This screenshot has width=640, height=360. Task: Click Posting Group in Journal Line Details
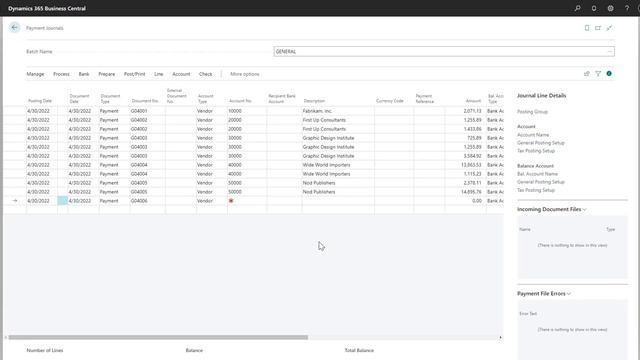(532, 111)
